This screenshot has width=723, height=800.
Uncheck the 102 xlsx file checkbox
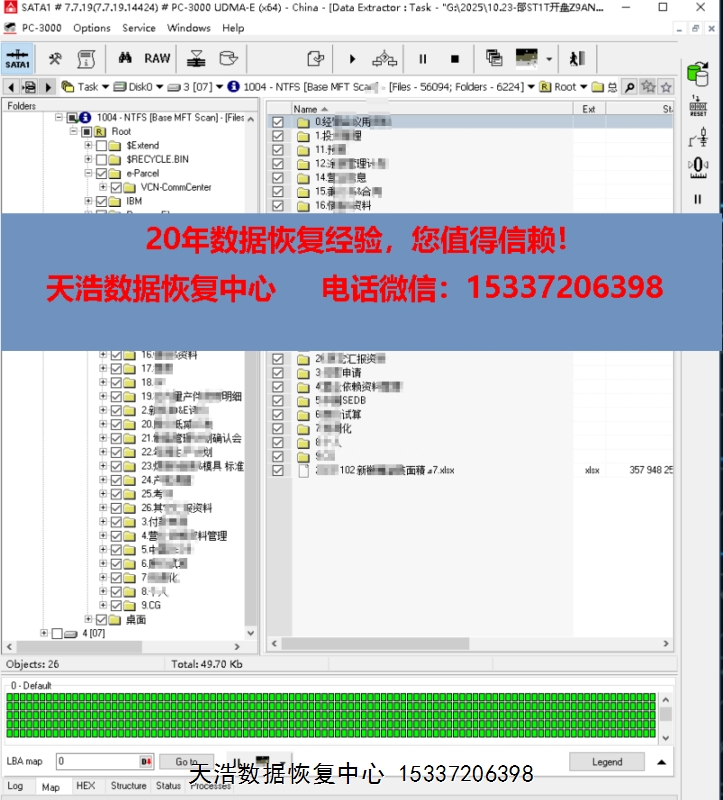278,470
